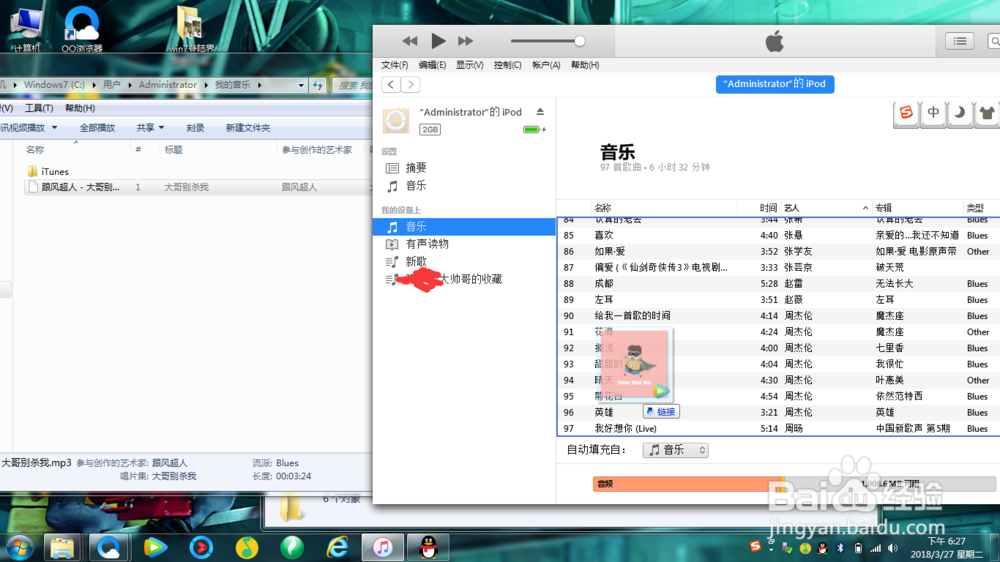Screen dimensions: 1000x562
Task: Open 讯视频播放 dropdown in Explorer toolbar
Action: click(x=29, y=128)
